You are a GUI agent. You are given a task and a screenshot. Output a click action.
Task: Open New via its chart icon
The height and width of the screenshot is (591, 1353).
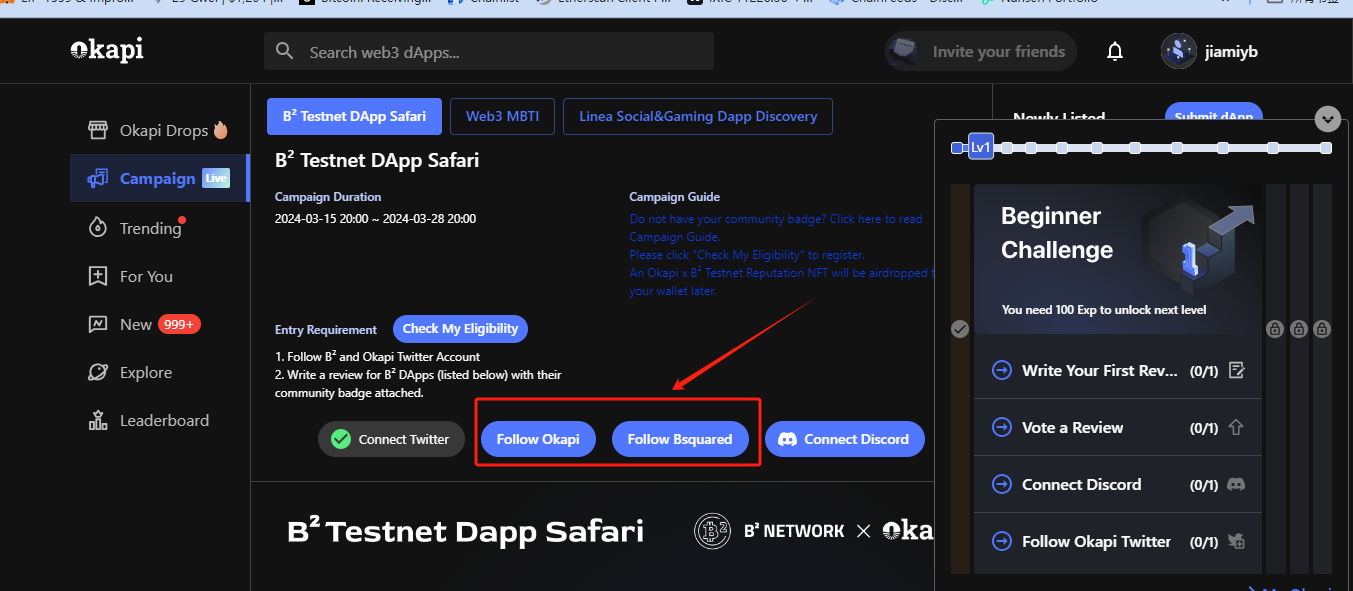point(97,324)
